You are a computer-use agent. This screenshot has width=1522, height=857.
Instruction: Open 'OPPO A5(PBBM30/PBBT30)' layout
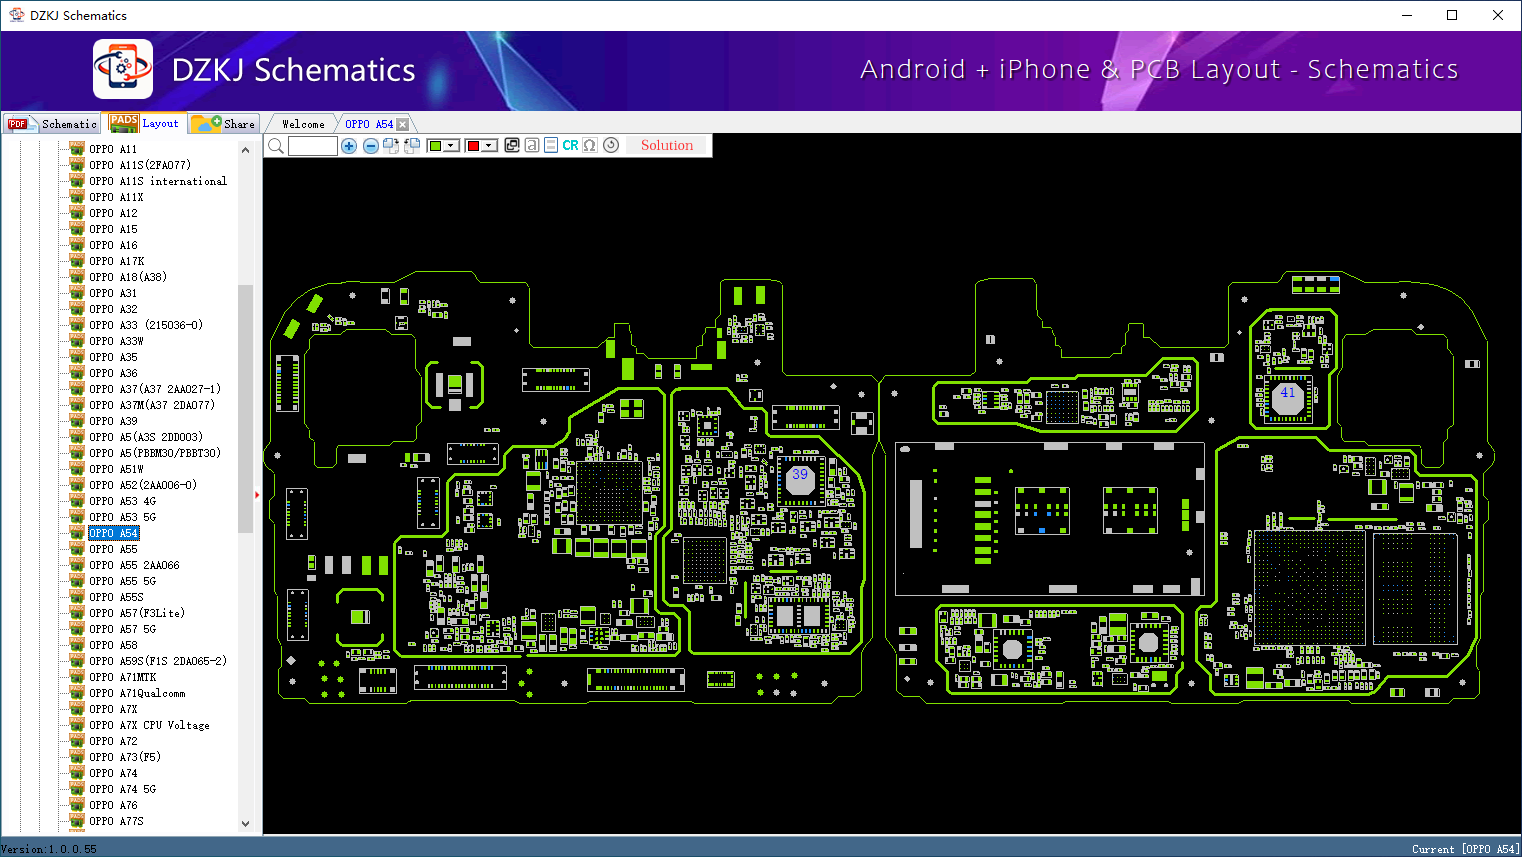click(155, 453)
